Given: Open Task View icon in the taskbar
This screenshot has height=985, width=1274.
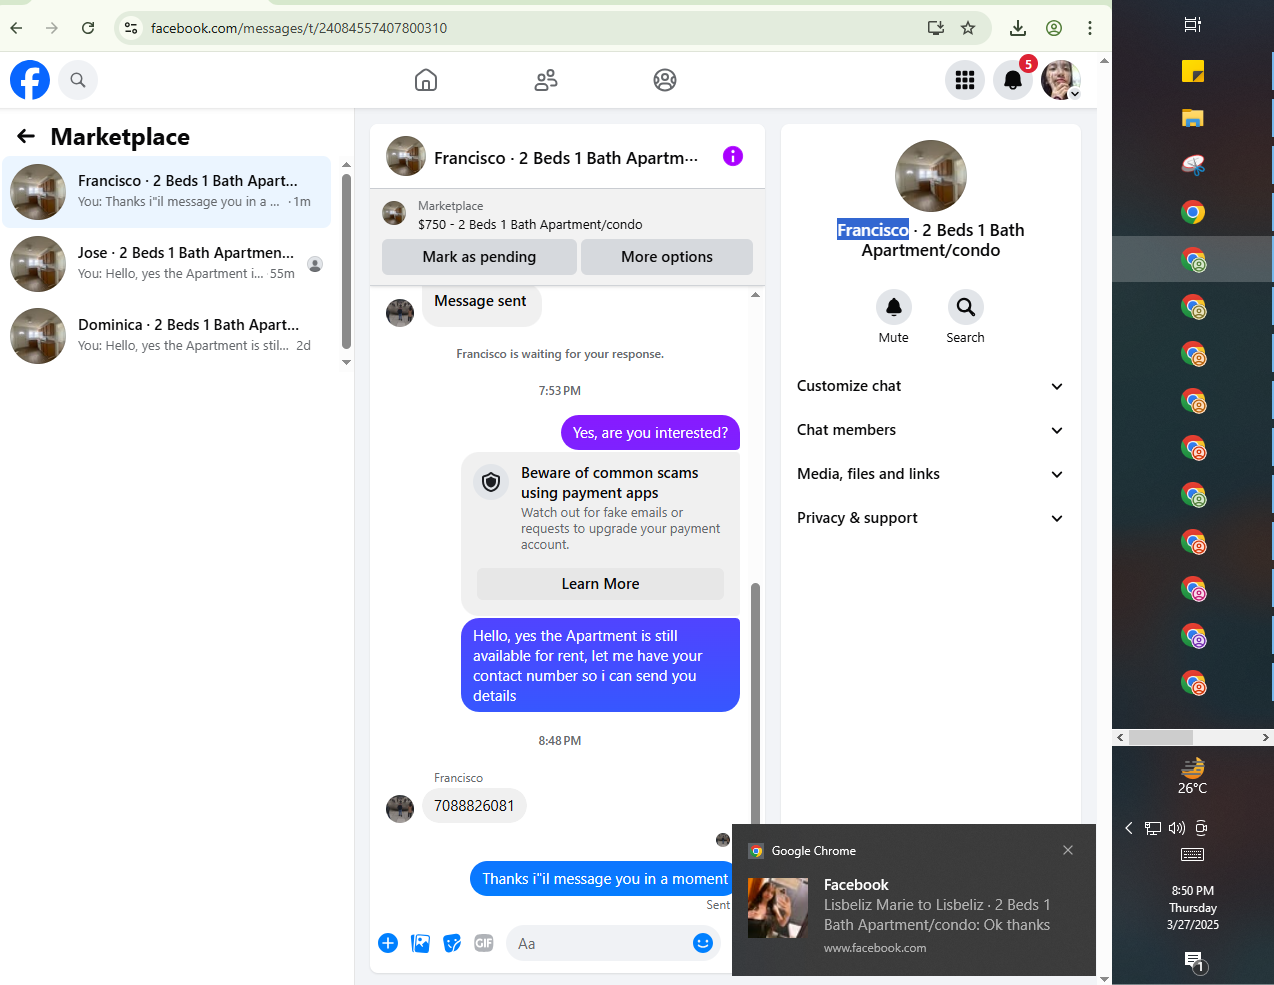Looking at the screenshot, I should coord(1193,25).
